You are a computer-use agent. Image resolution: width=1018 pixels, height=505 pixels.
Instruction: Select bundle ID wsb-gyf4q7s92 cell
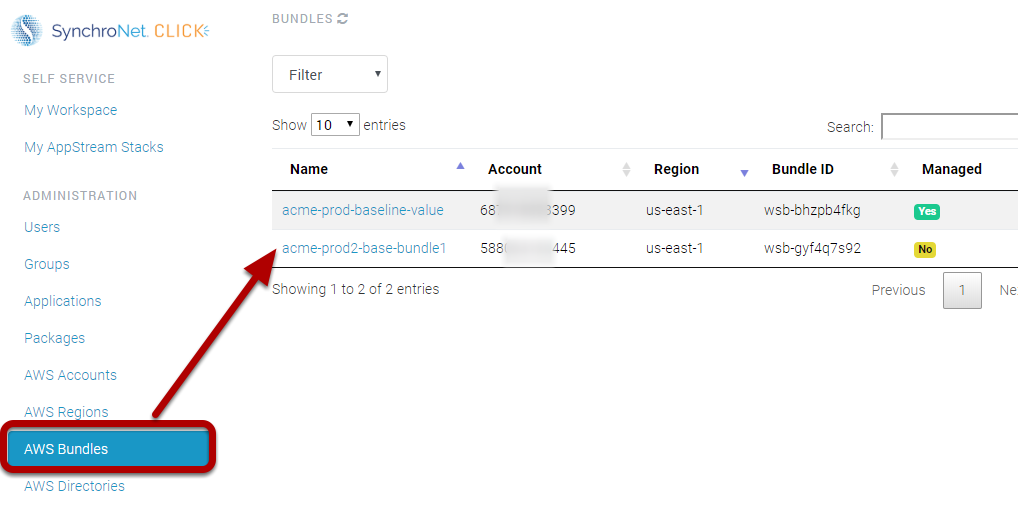813,248
